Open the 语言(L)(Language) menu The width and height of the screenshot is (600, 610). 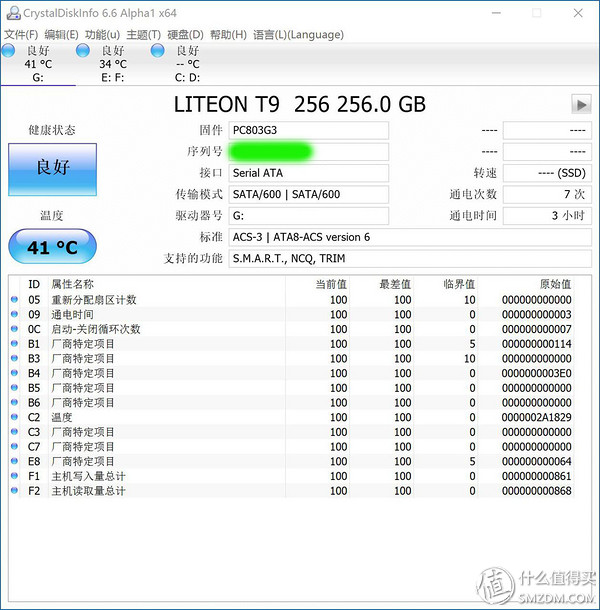click(x=298, y=35)
